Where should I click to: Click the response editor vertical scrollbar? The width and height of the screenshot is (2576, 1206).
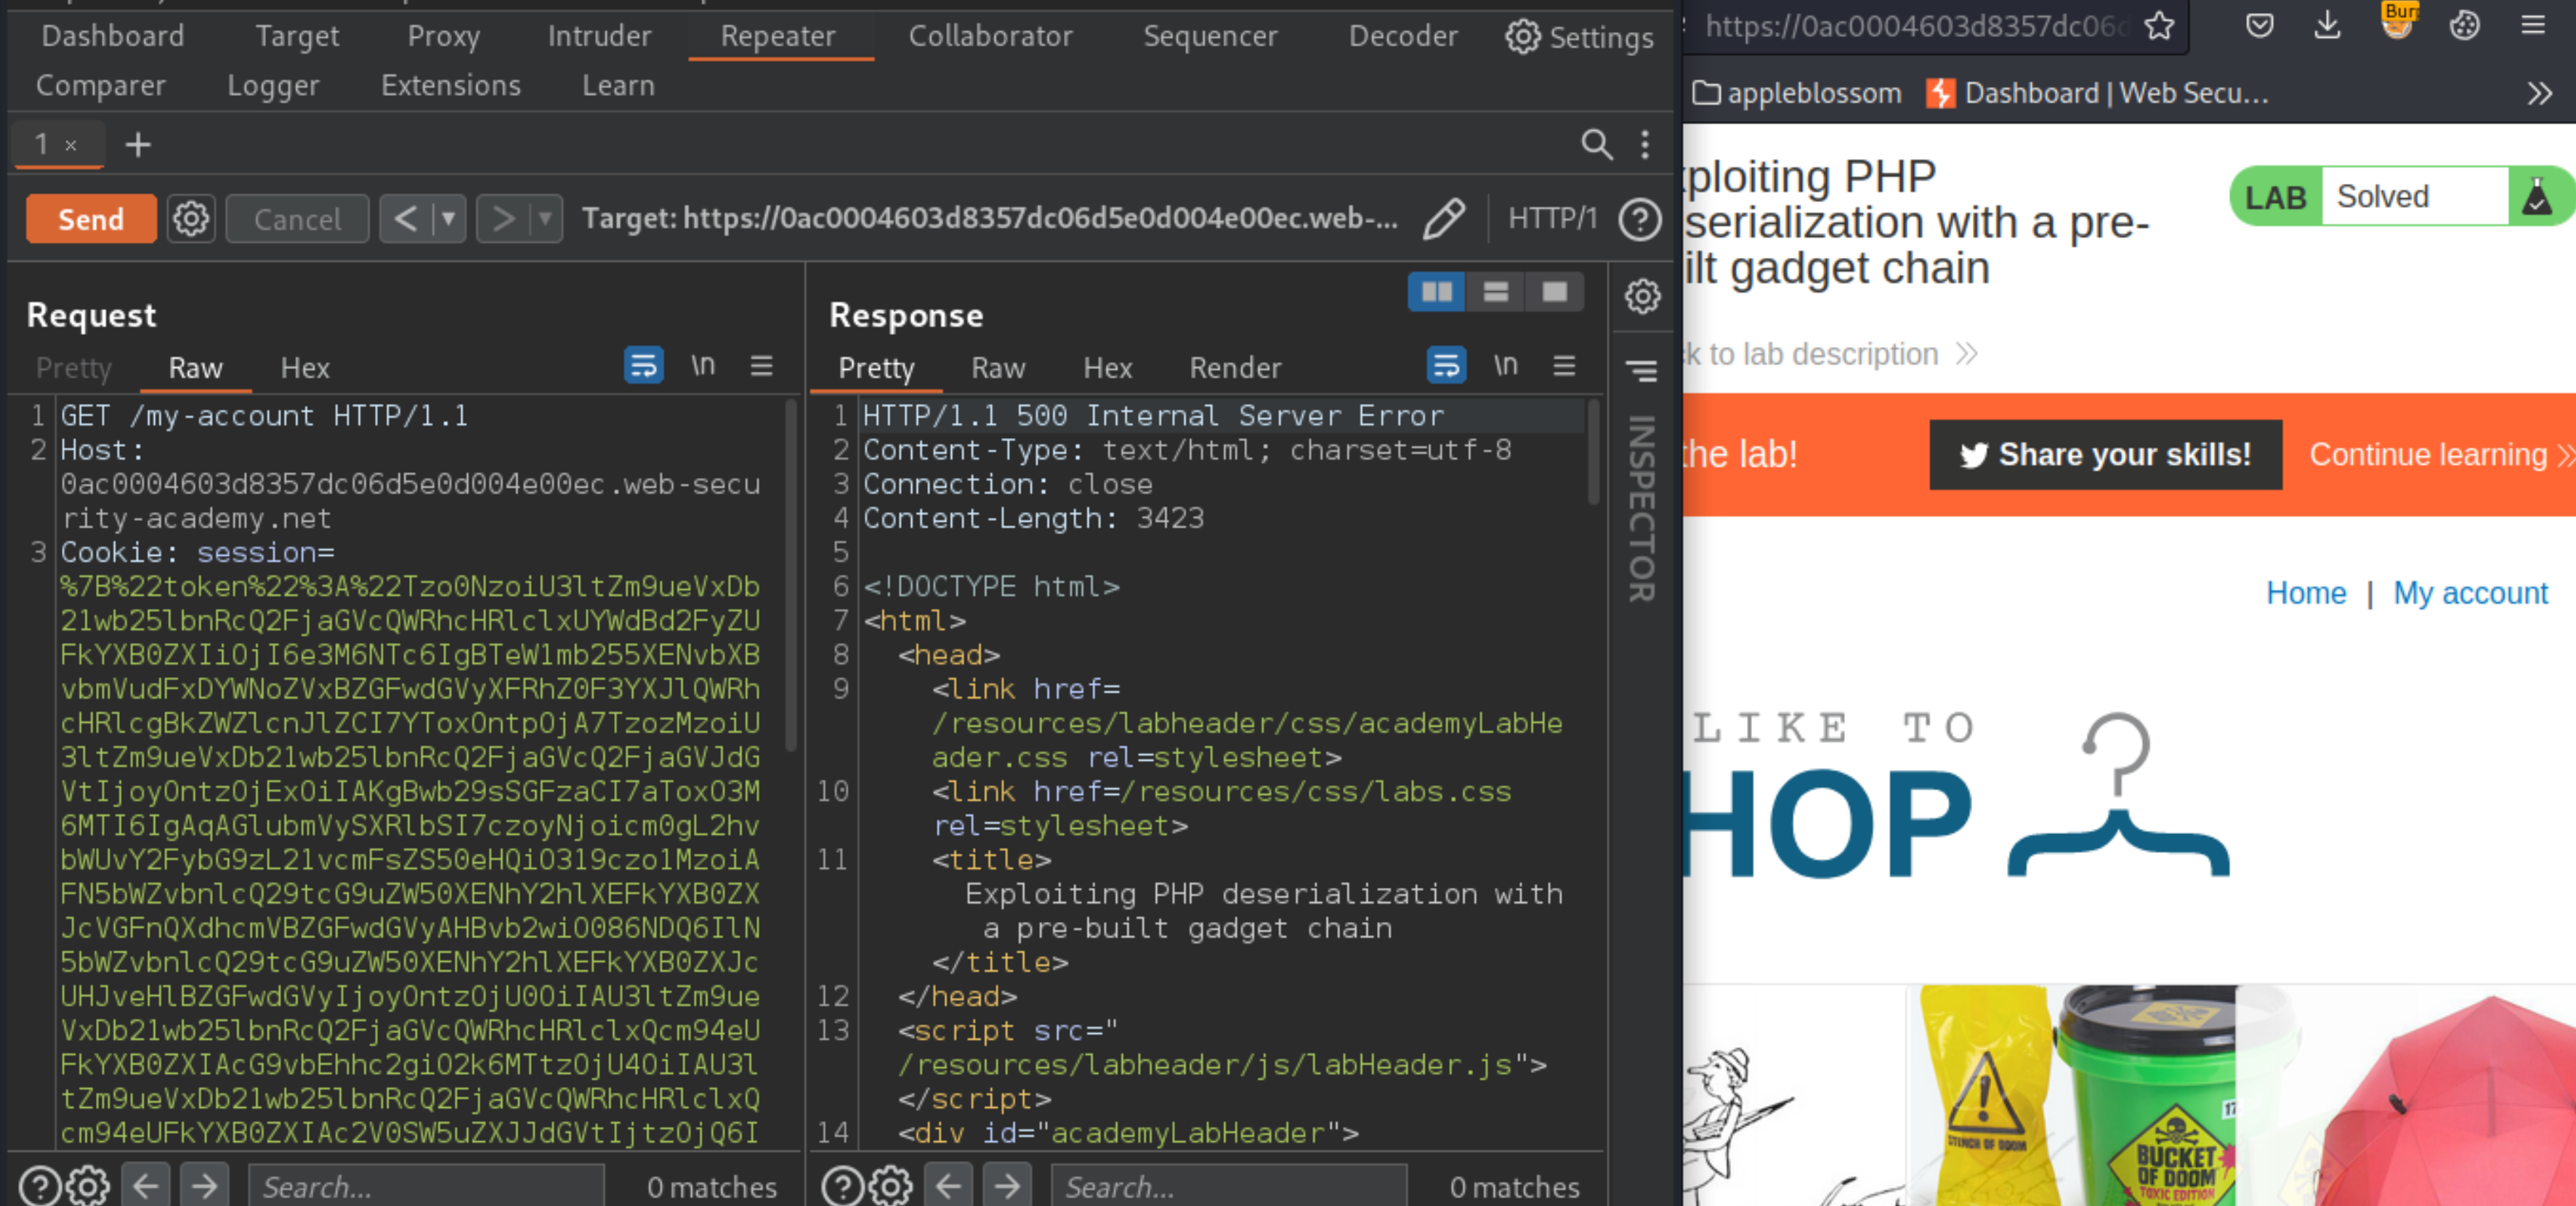tap(1594, 452)
